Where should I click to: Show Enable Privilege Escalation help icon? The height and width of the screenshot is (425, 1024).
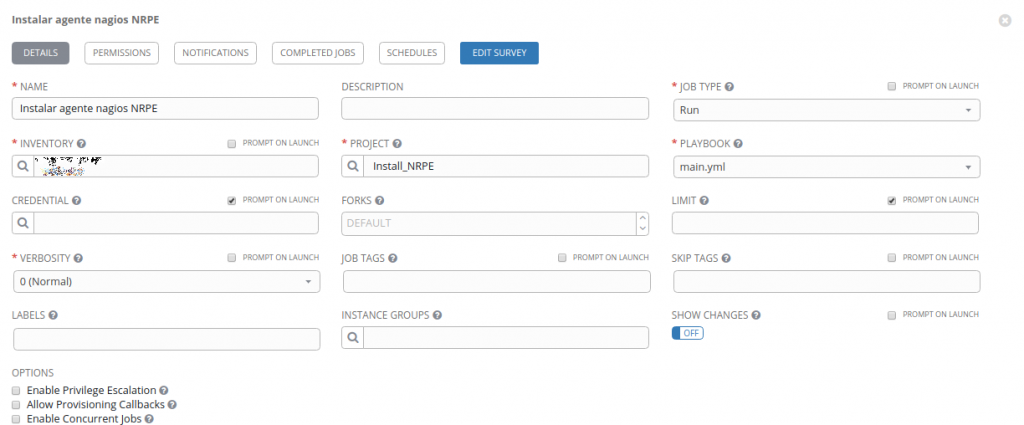click(x=164, y=390)
